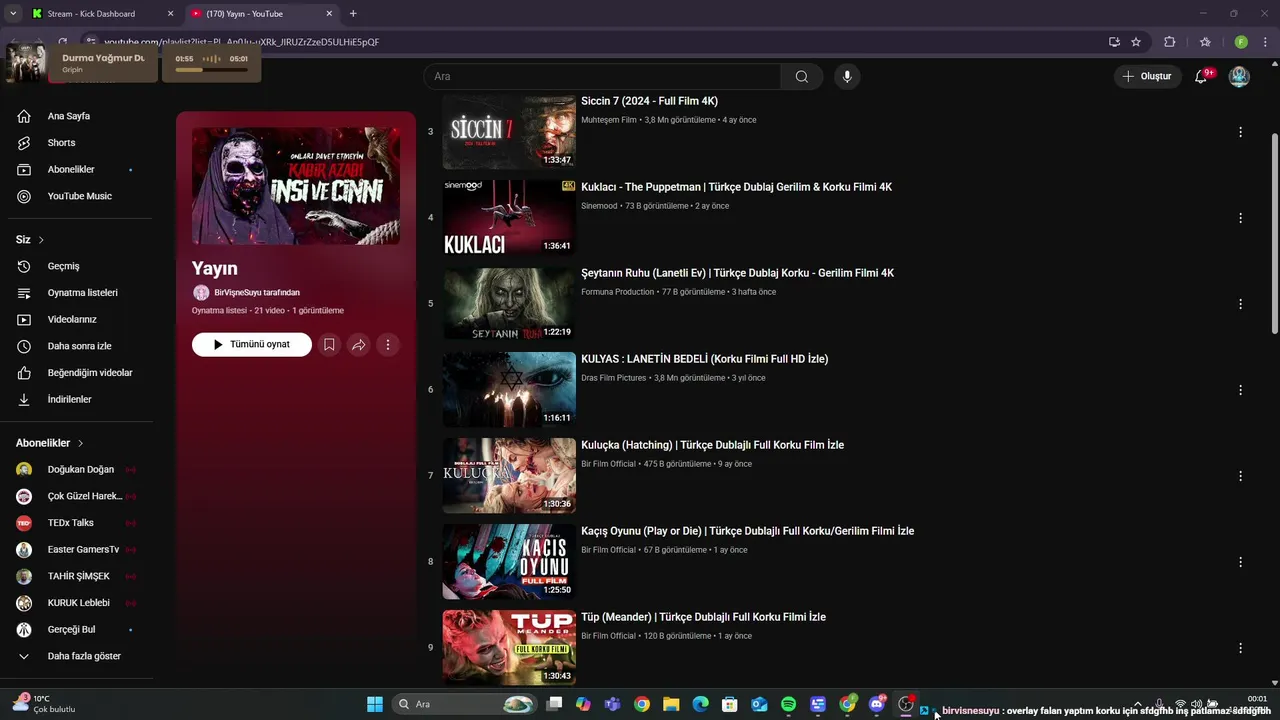This screenshot has width=1280, height=720.
Task: Open options menu for Şeytanın Ruhu video
Action: click(x=1240, y=304)
